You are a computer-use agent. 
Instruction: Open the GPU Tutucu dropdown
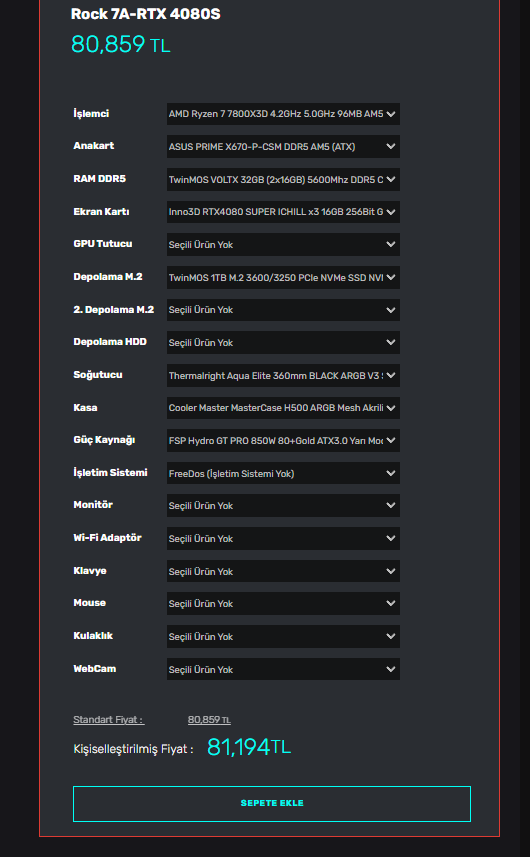(283, 244)
